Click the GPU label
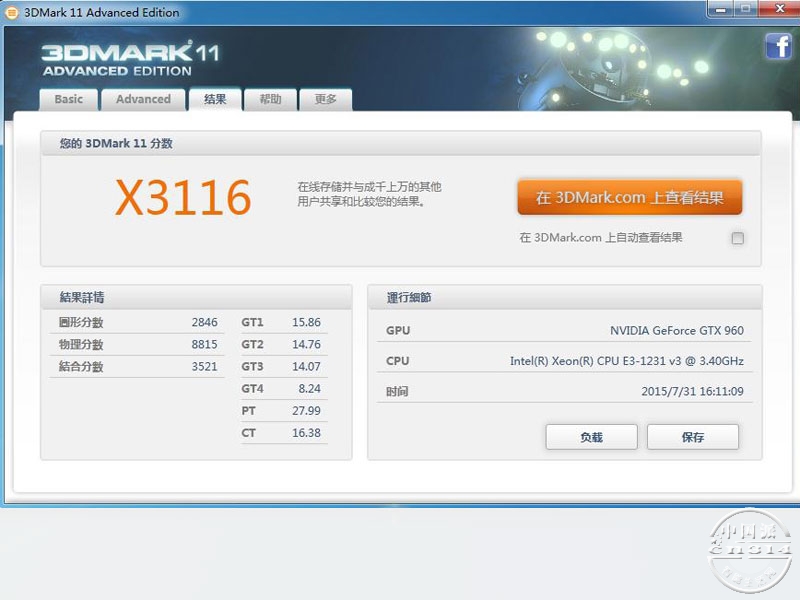Screen dimensions: 800x600 click(x=398, y=331)
